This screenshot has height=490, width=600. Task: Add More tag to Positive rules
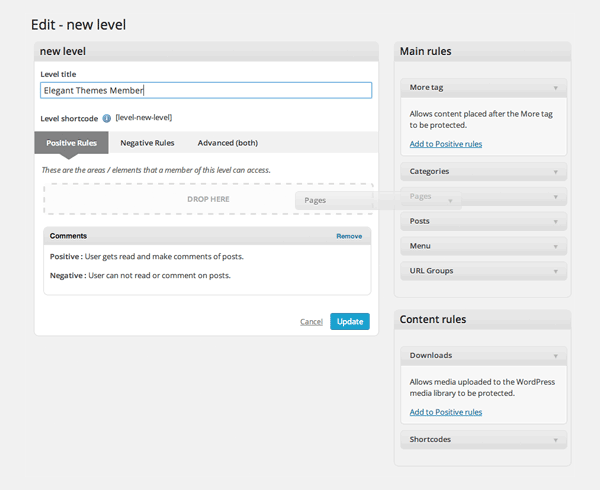(446, 144)
